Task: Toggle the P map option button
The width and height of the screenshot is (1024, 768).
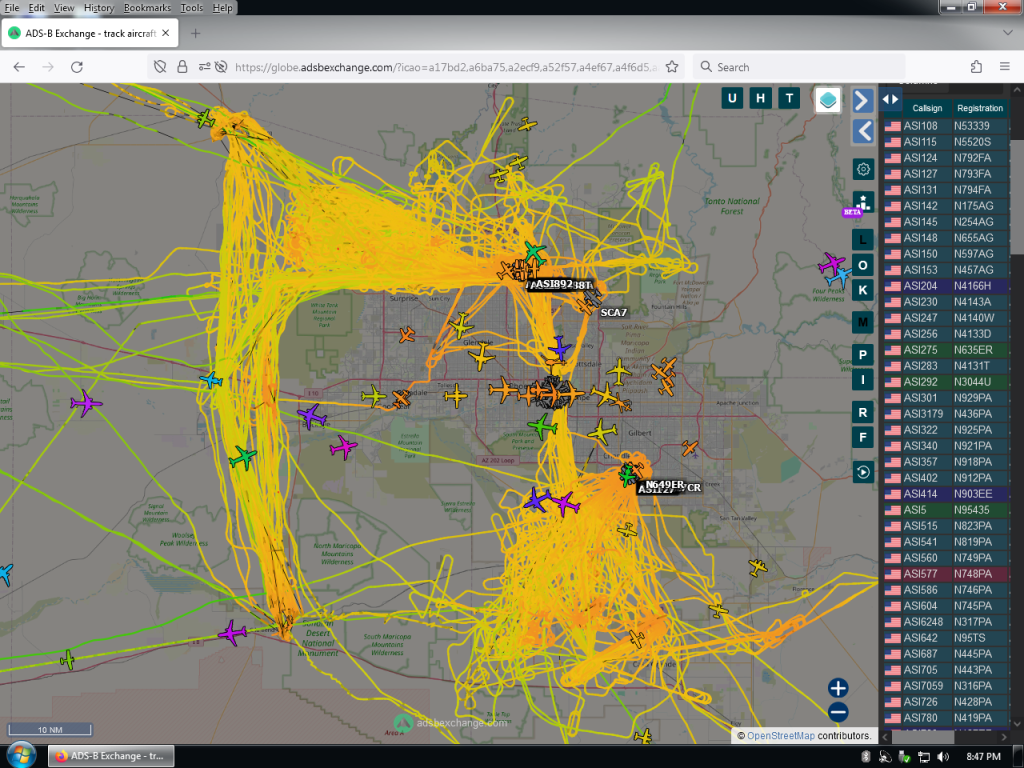Action: (863, 355)
